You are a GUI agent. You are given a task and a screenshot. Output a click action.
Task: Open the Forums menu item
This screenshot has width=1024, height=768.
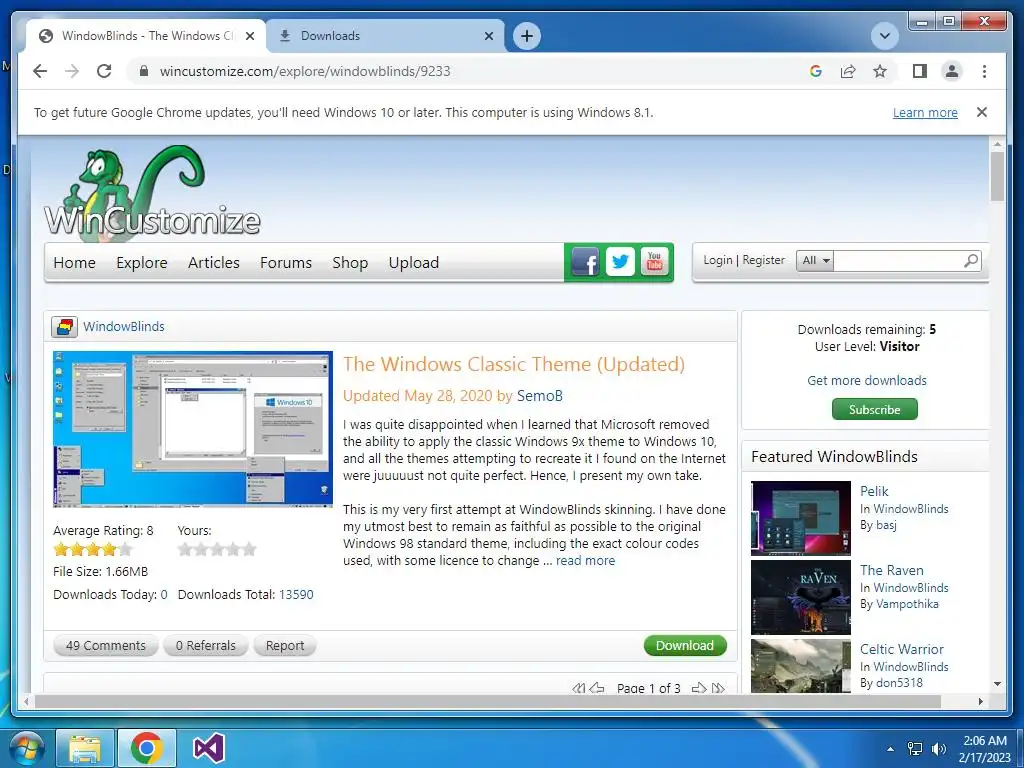click(x=286, y=263)
